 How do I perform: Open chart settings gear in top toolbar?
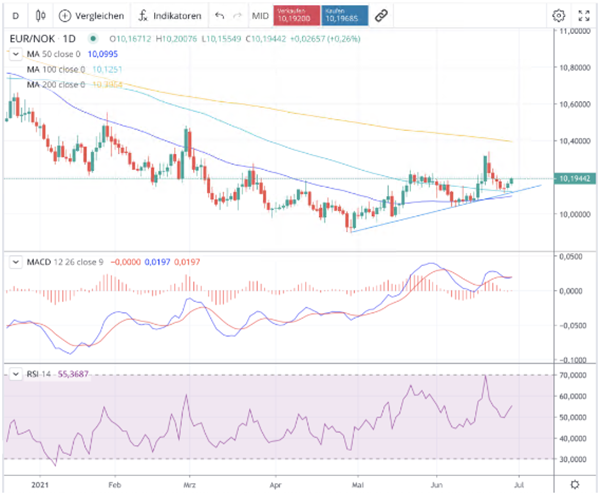click(x=559, y=16)
